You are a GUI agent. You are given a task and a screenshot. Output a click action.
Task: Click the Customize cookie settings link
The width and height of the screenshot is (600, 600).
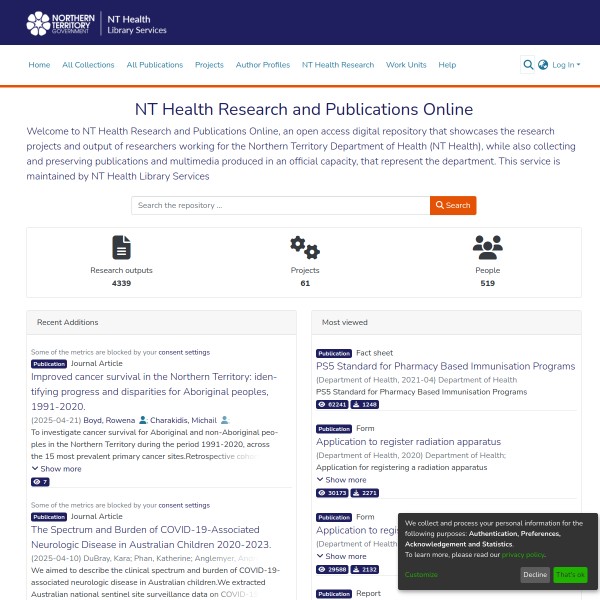click(x=421, y=575)
